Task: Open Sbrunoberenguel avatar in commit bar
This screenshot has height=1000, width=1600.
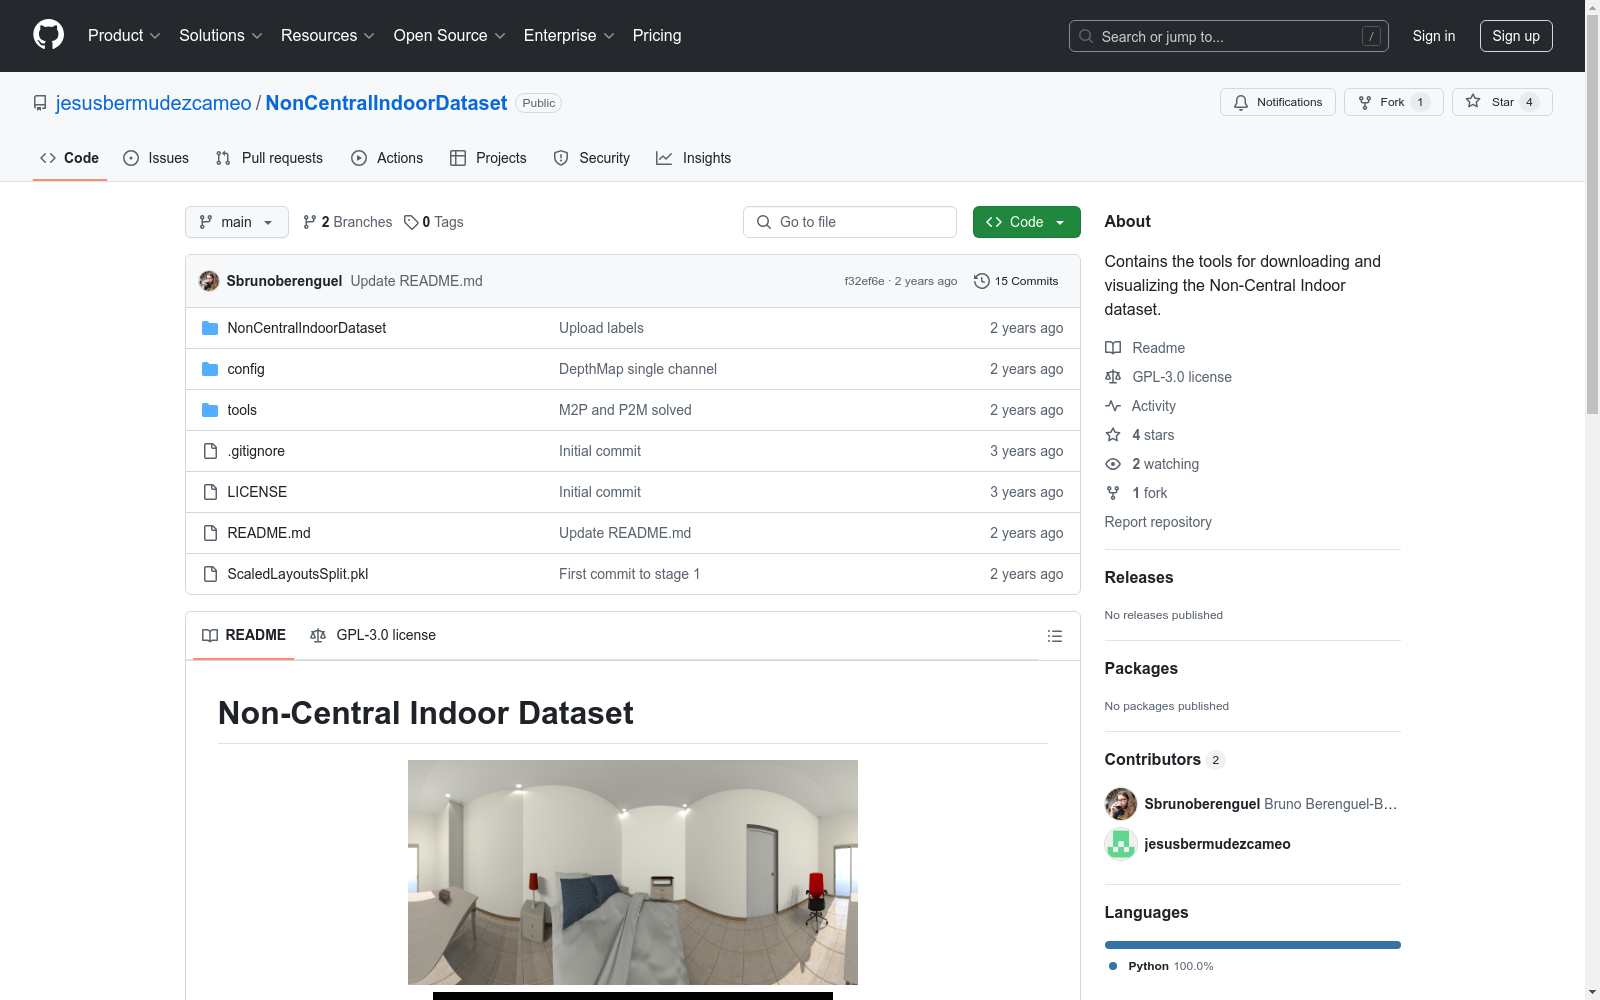Action: (209, 281)
